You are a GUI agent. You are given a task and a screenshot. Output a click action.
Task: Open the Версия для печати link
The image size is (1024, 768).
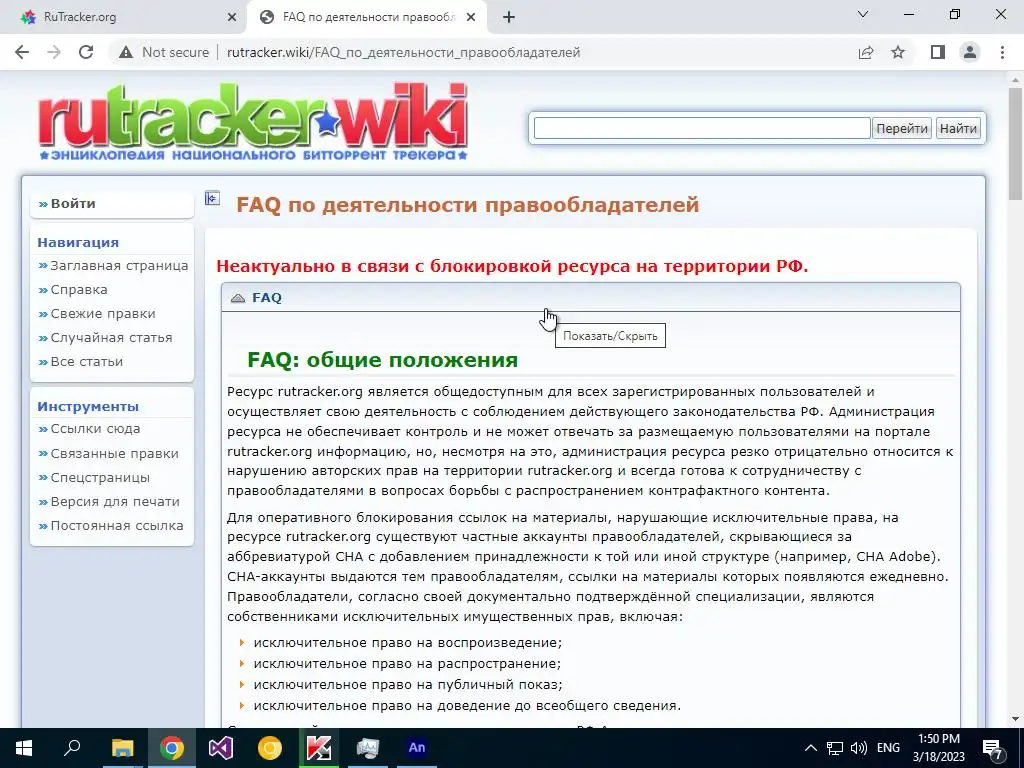pyautogui.click(x=115, y=502)
